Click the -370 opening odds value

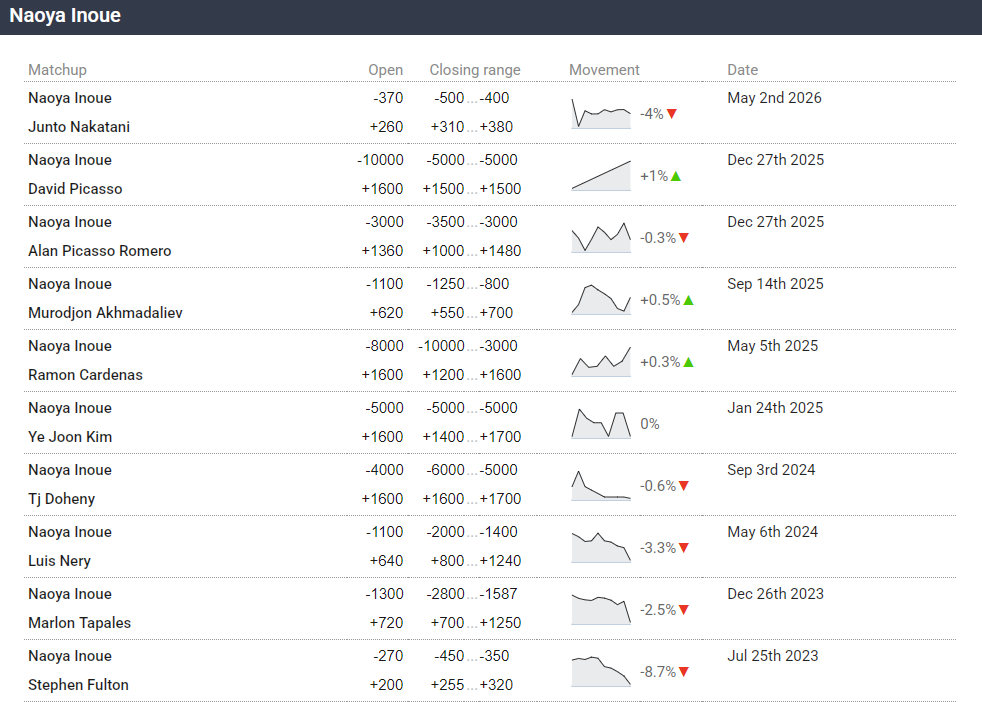click(388, 98)
